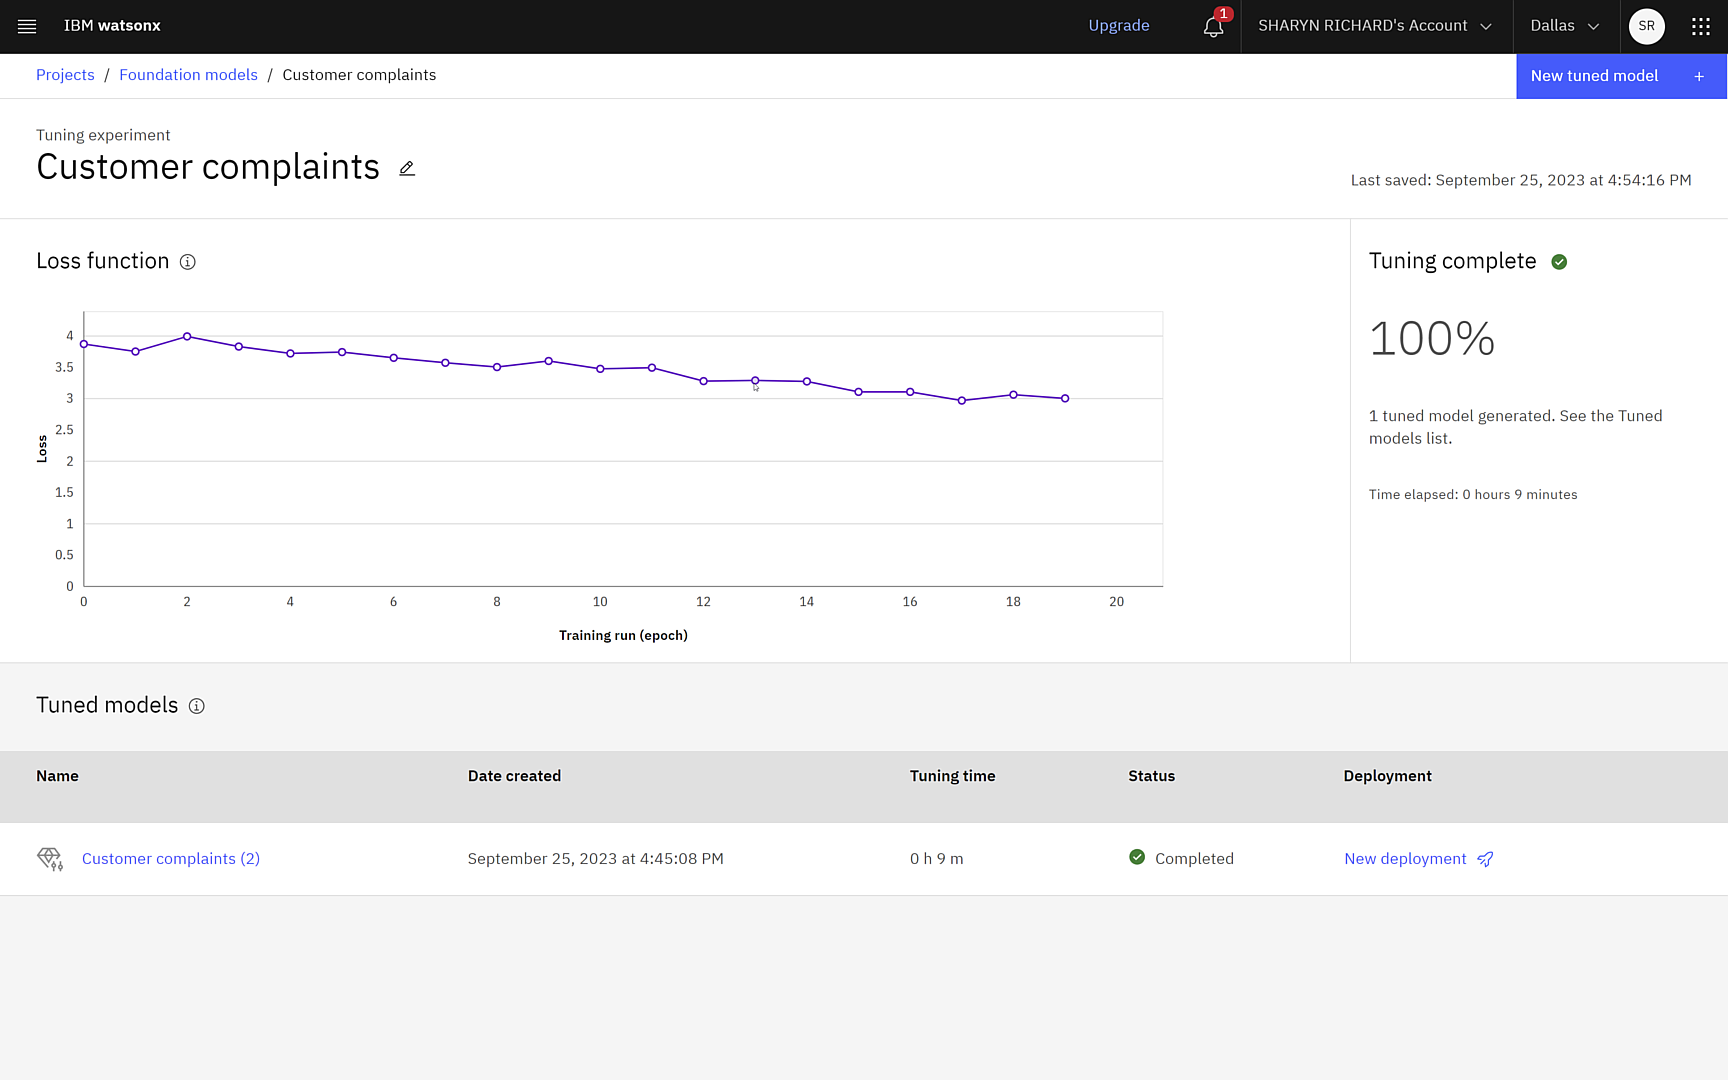Open the apps grid switcher
The height and width of the screenshot is (1080, 1728).
tap(1701, 26)
